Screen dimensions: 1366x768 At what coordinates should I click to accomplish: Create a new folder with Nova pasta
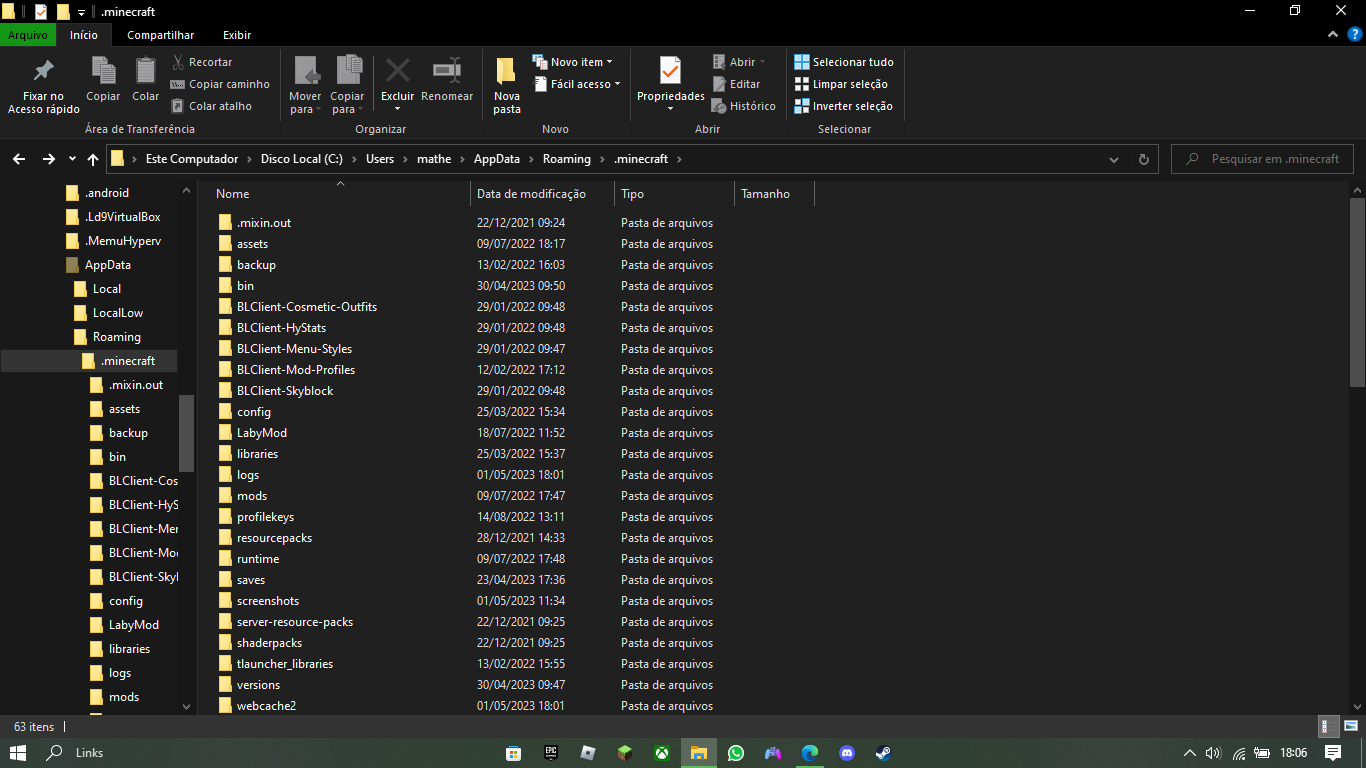coord(507,85)
